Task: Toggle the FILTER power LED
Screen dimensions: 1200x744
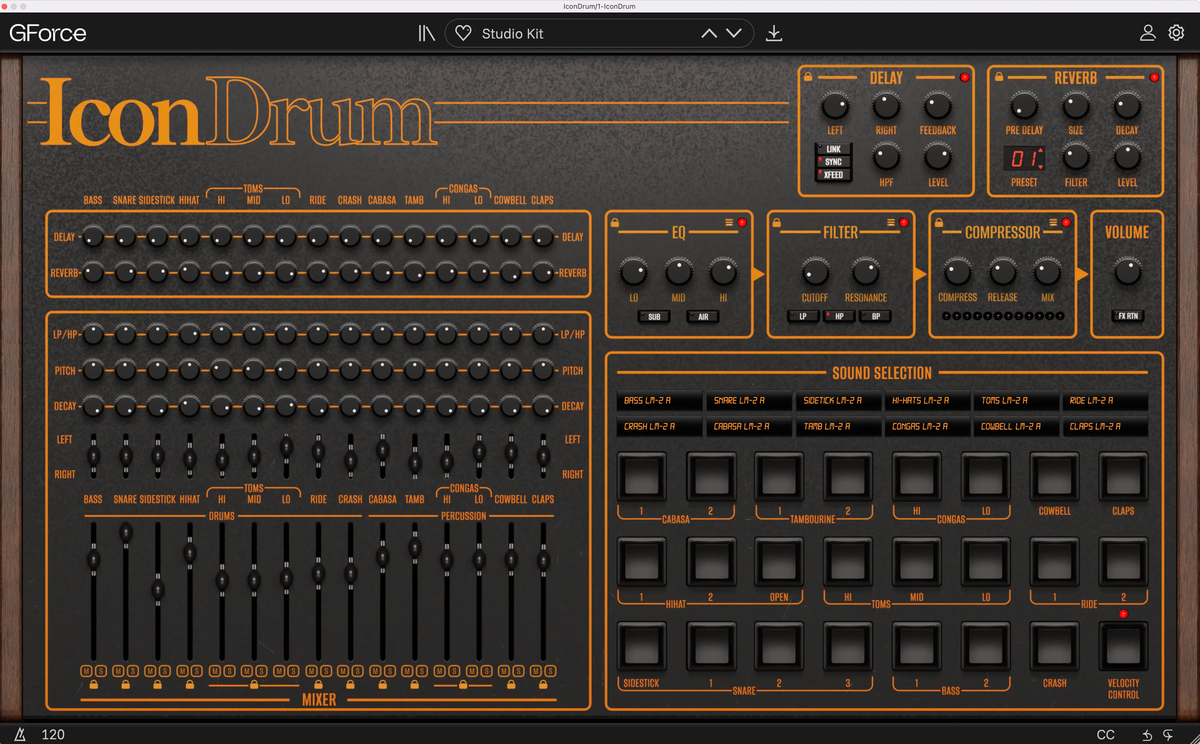Action: click(x=903, y=222)
